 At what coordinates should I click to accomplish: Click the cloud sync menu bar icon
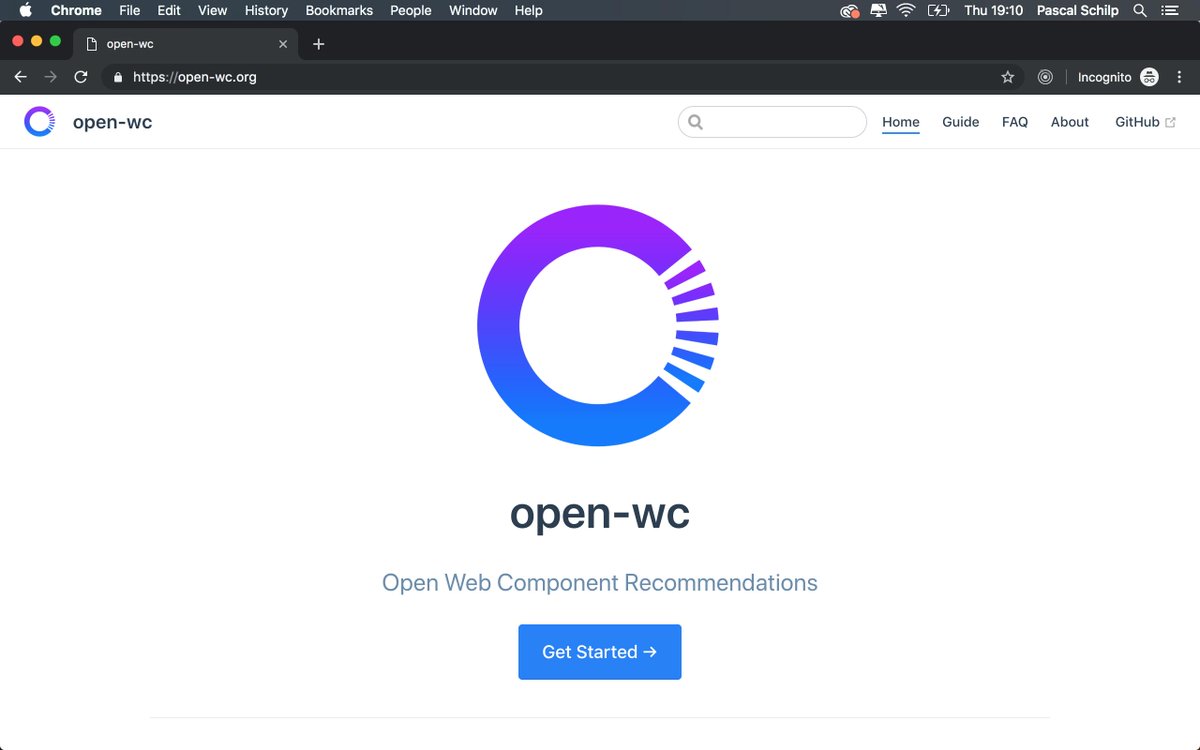pyautogui.click(x=850, y=11)
